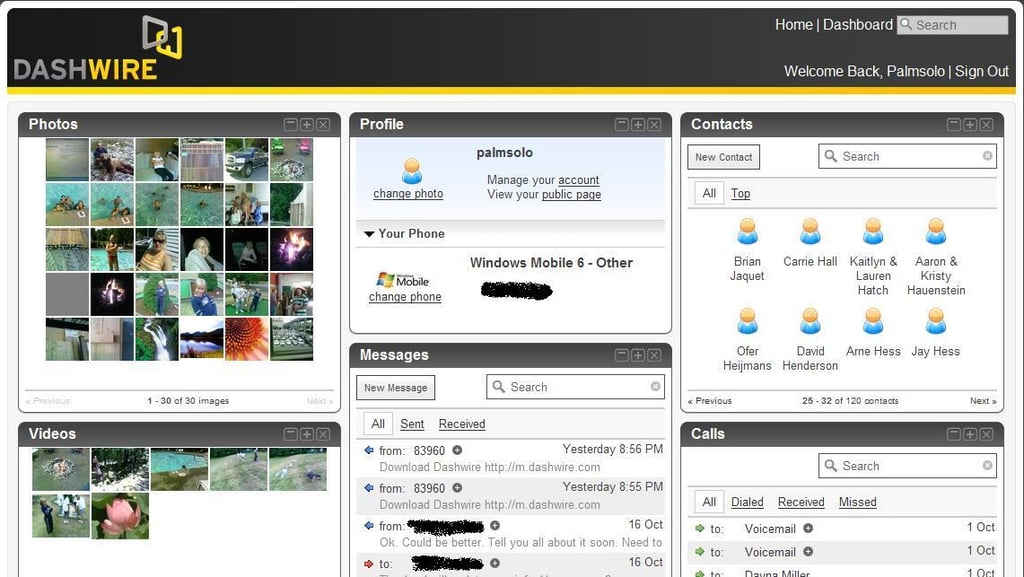This screenshot has height=577, width=1024.
Task: Open Arne Hess contact avatar
Action: point(873,321)
